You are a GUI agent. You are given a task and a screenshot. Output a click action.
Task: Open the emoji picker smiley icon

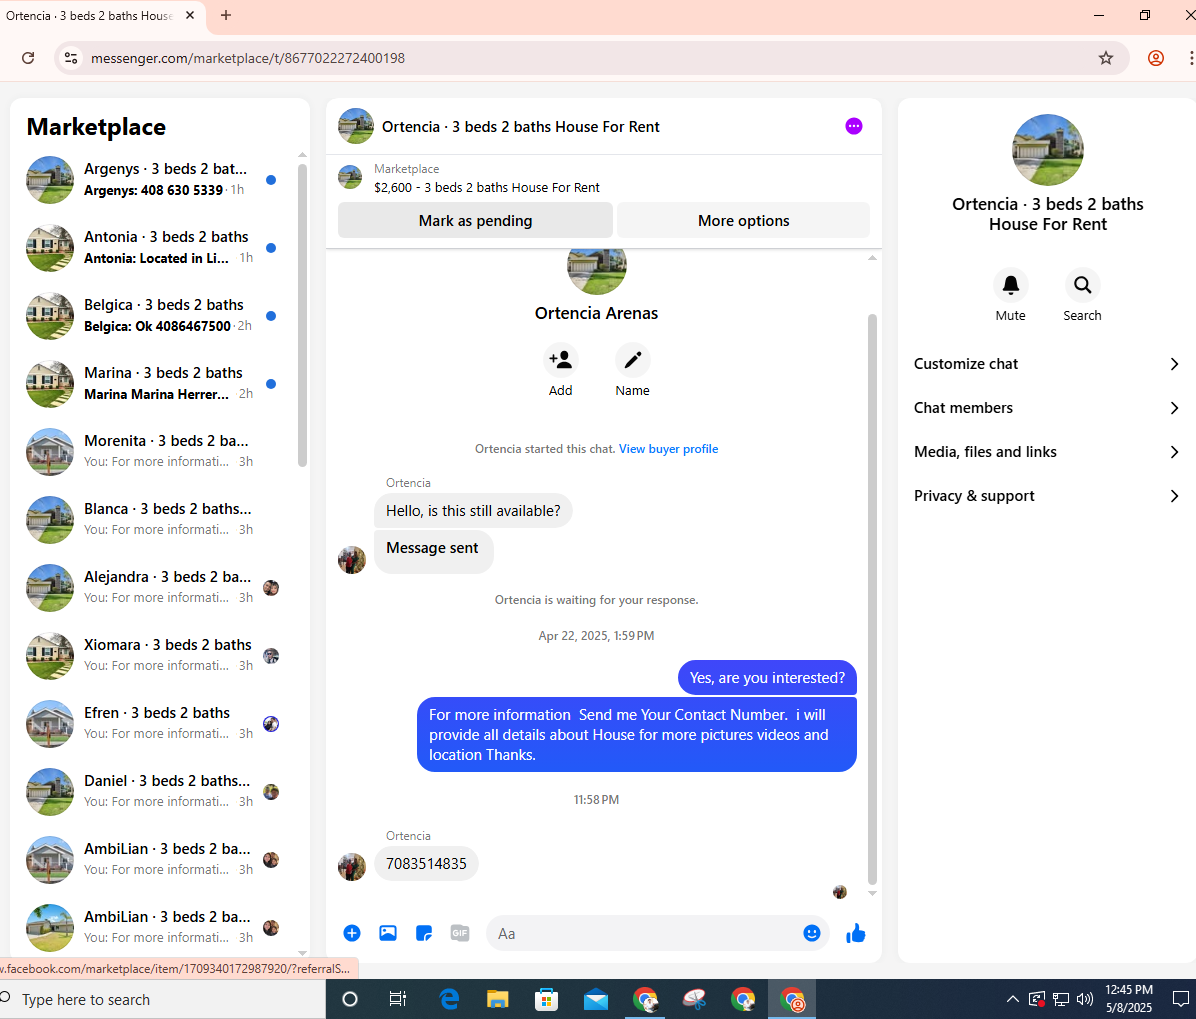pyautogui.click(x=812, y=933)
